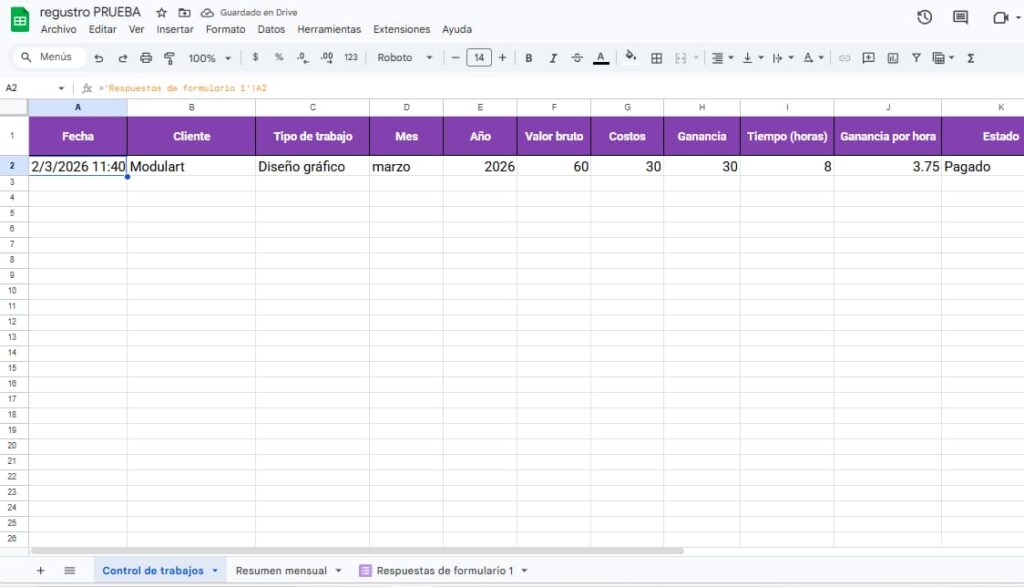1024x587 pixels.
Task: Open the Roboto font dropdown
Action: (404, 58)
